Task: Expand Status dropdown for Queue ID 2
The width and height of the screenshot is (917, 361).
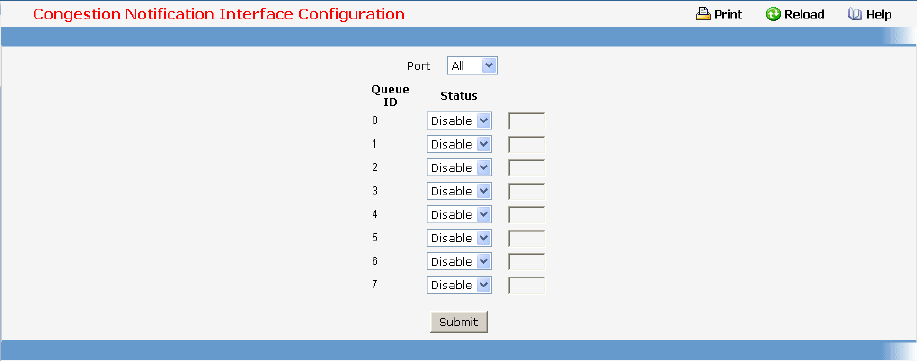Action: click(x=459, y=168)
